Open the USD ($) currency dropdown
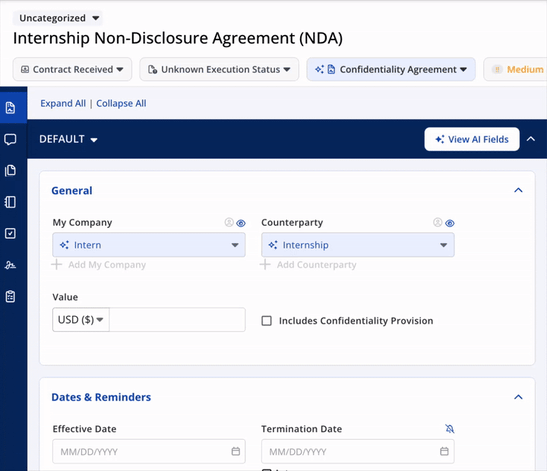This screenshot has height=471, width=547. coord(81,320)
